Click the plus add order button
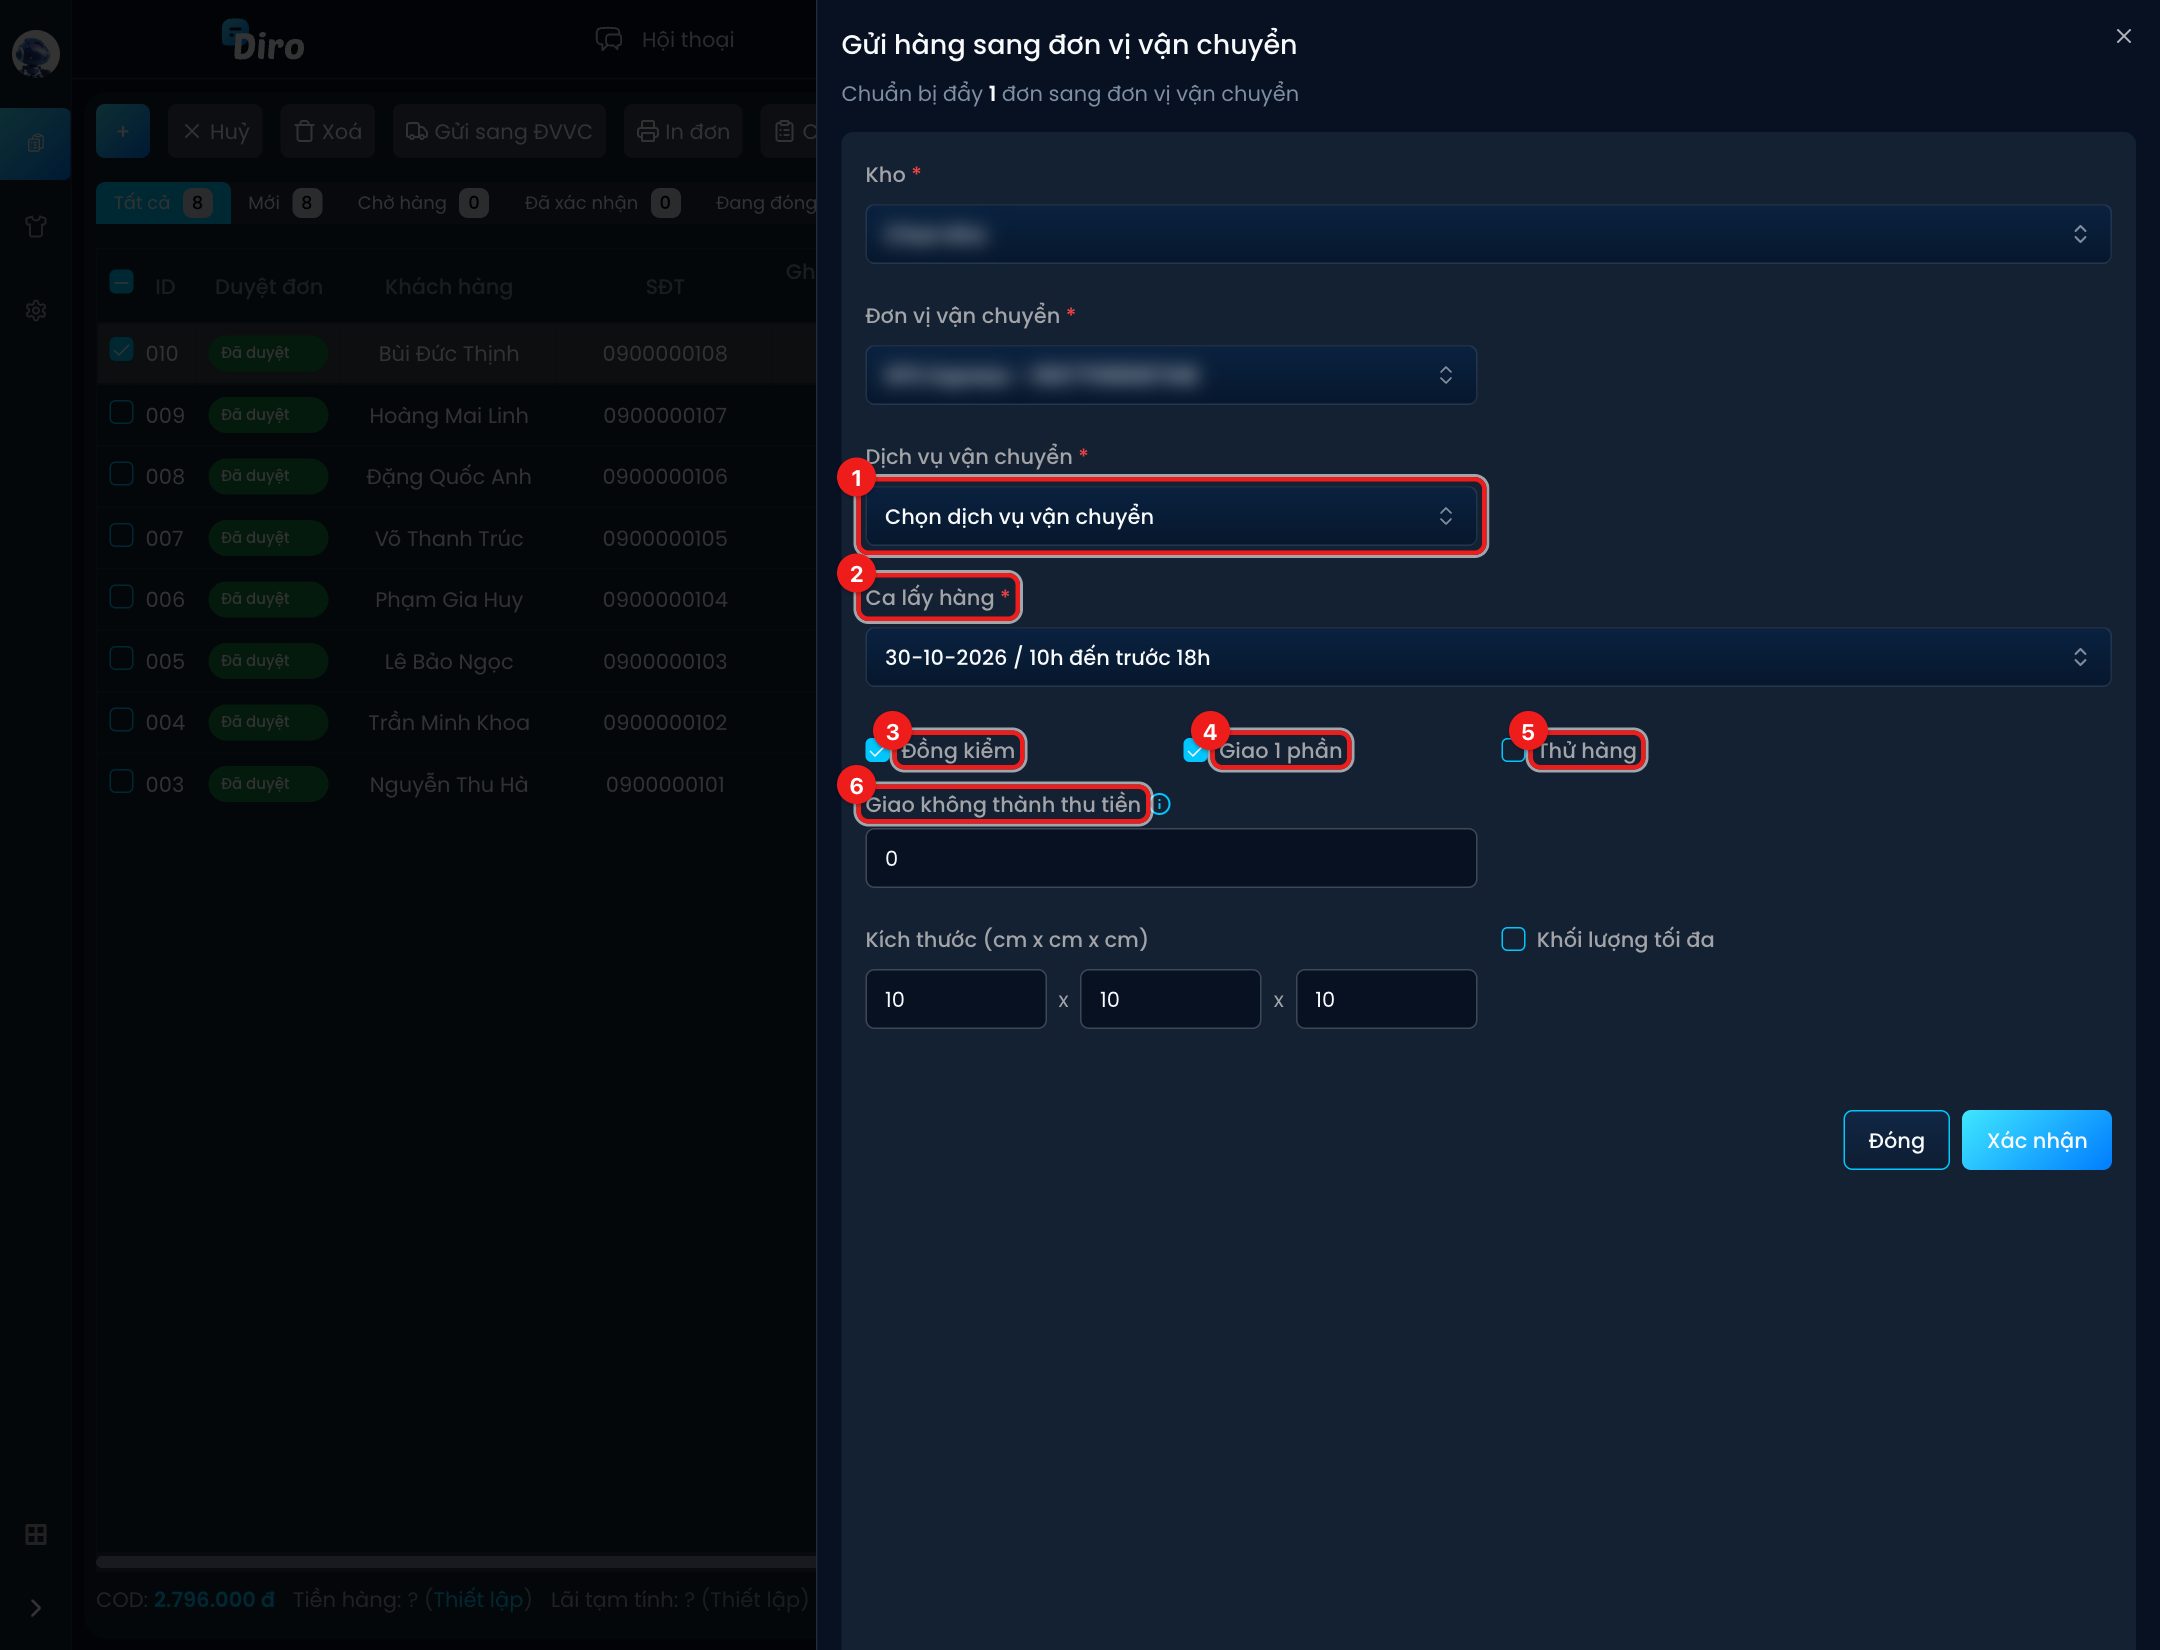 [123, 131]
